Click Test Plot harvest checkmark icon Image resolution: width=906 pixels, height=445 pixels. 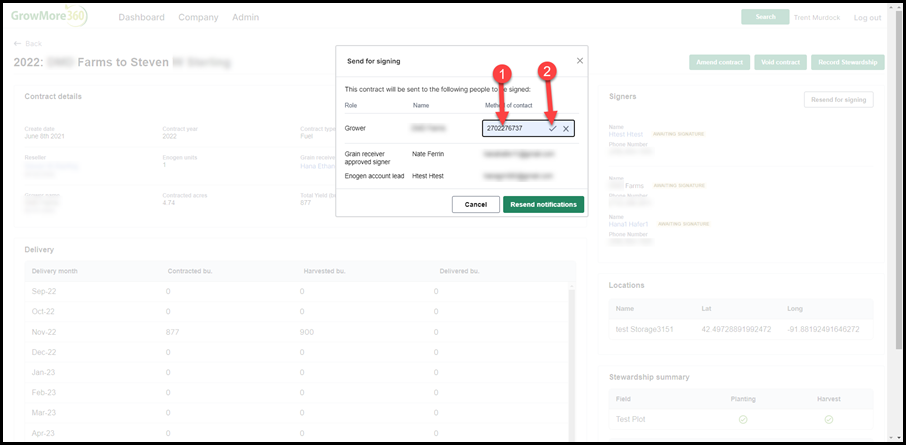829,420
